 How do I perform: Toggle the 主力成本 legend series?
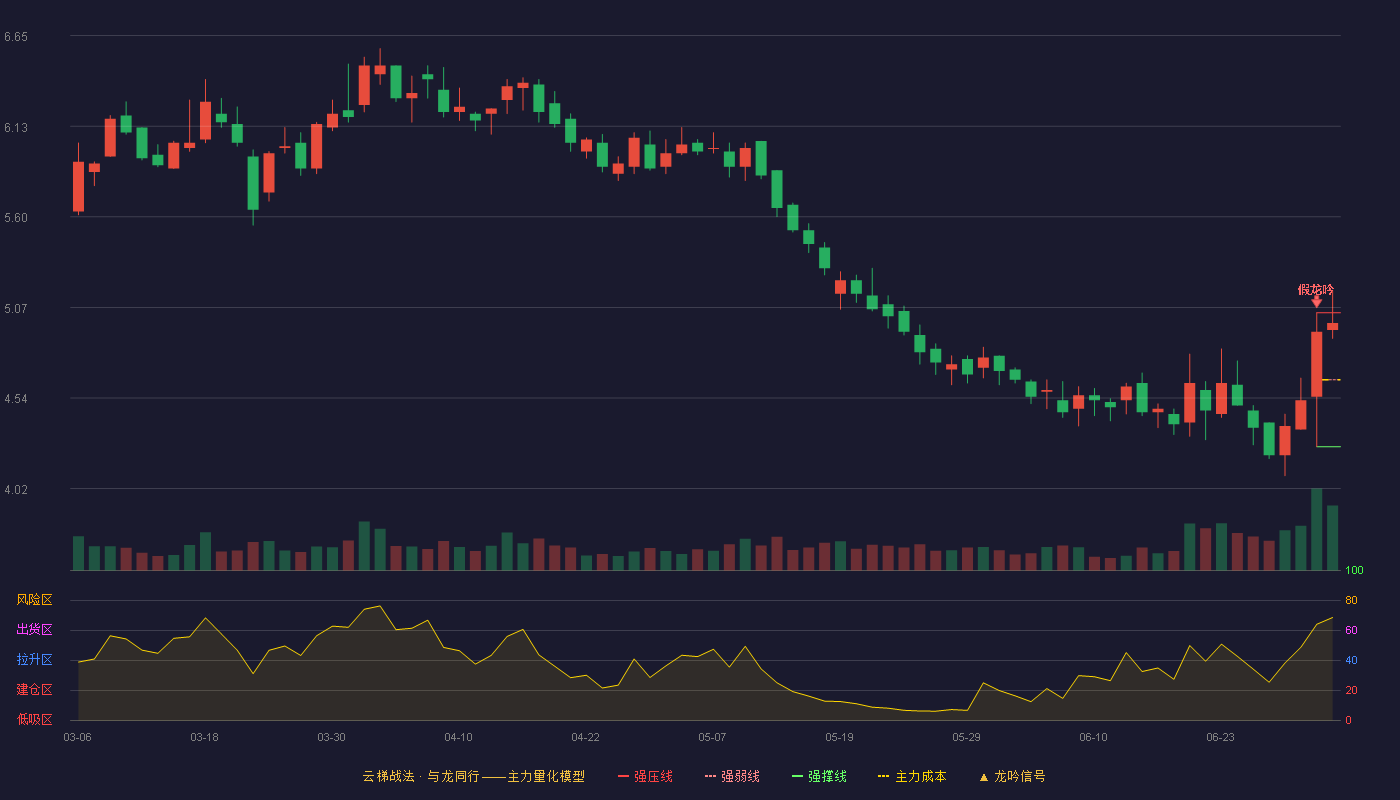pos(912,776)
